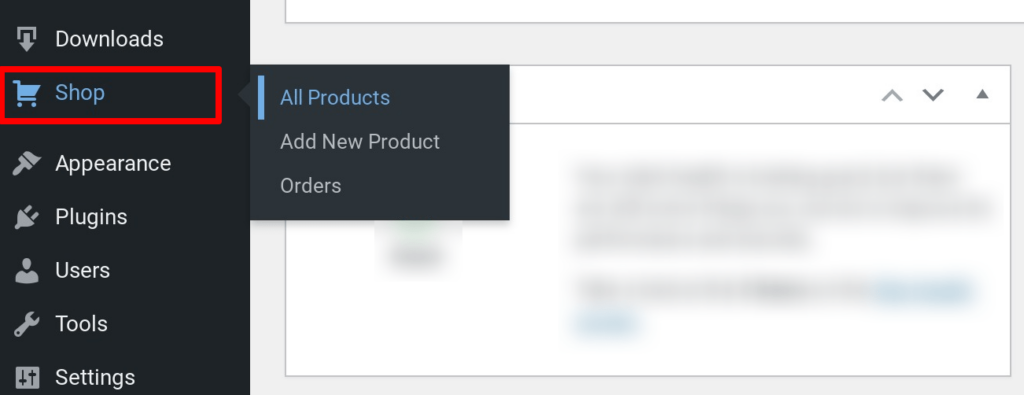The image size is (1024, 395).
Task: Click the Appearance paintbrush icon
Action: 27,163
